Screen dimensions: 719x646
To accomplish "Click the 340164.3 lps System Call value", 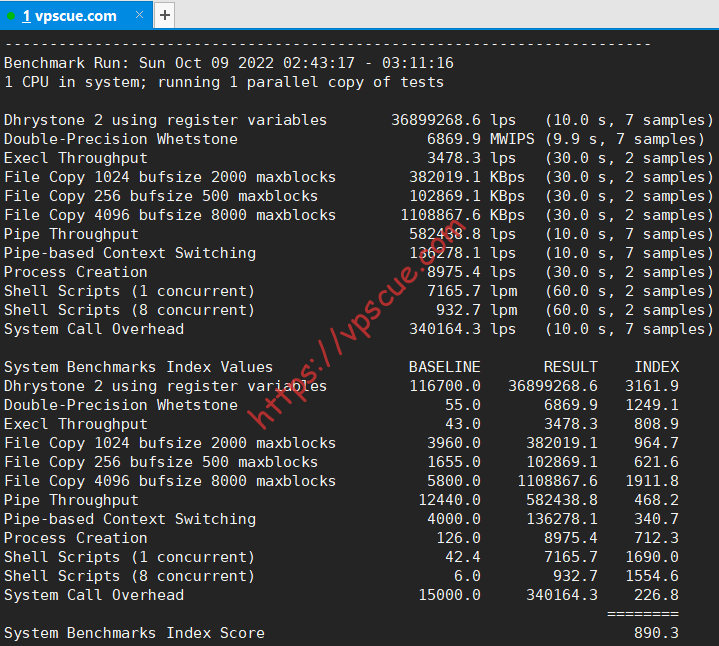I will 462,329.
